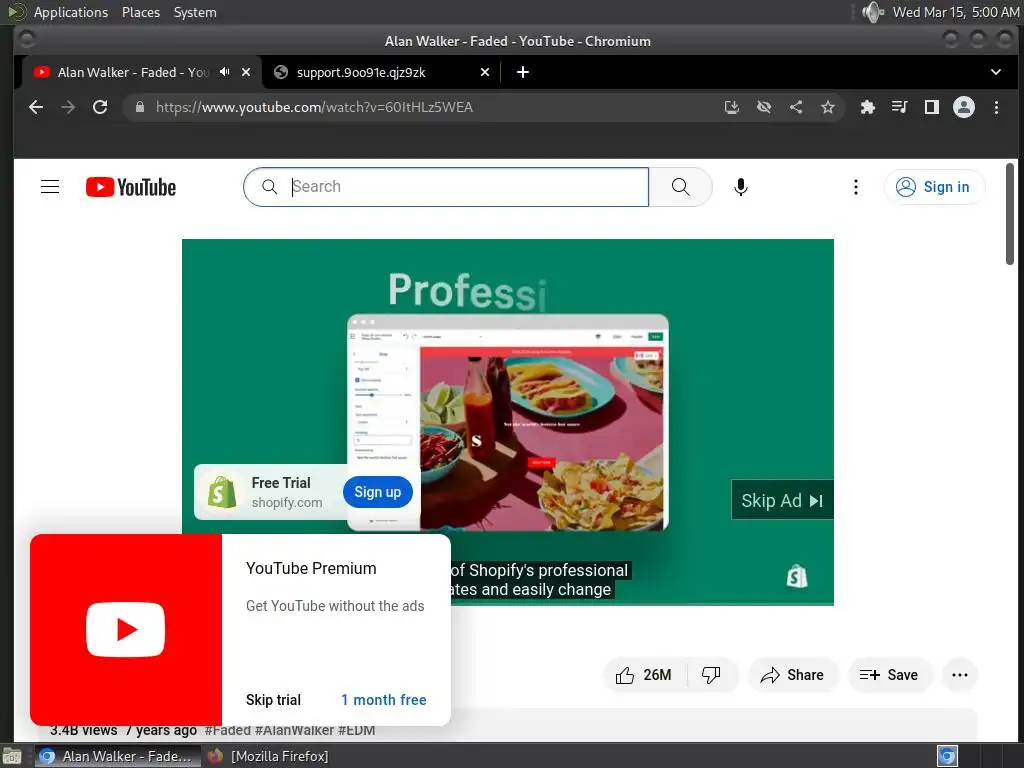Open Chromium three-dot main menu
1024x768 pixels.
pos(996,107)
